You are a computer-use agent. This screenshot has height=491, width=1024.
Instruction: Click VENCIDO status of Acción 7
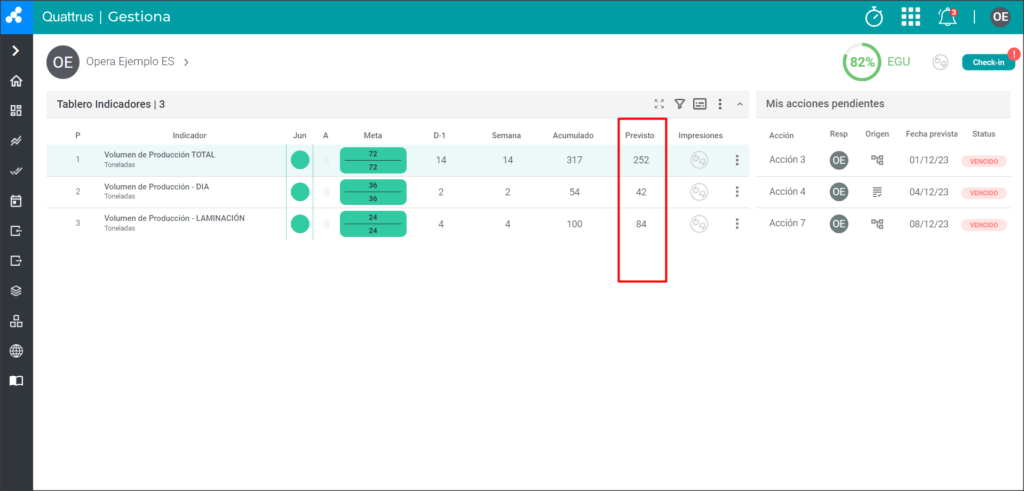984,225
